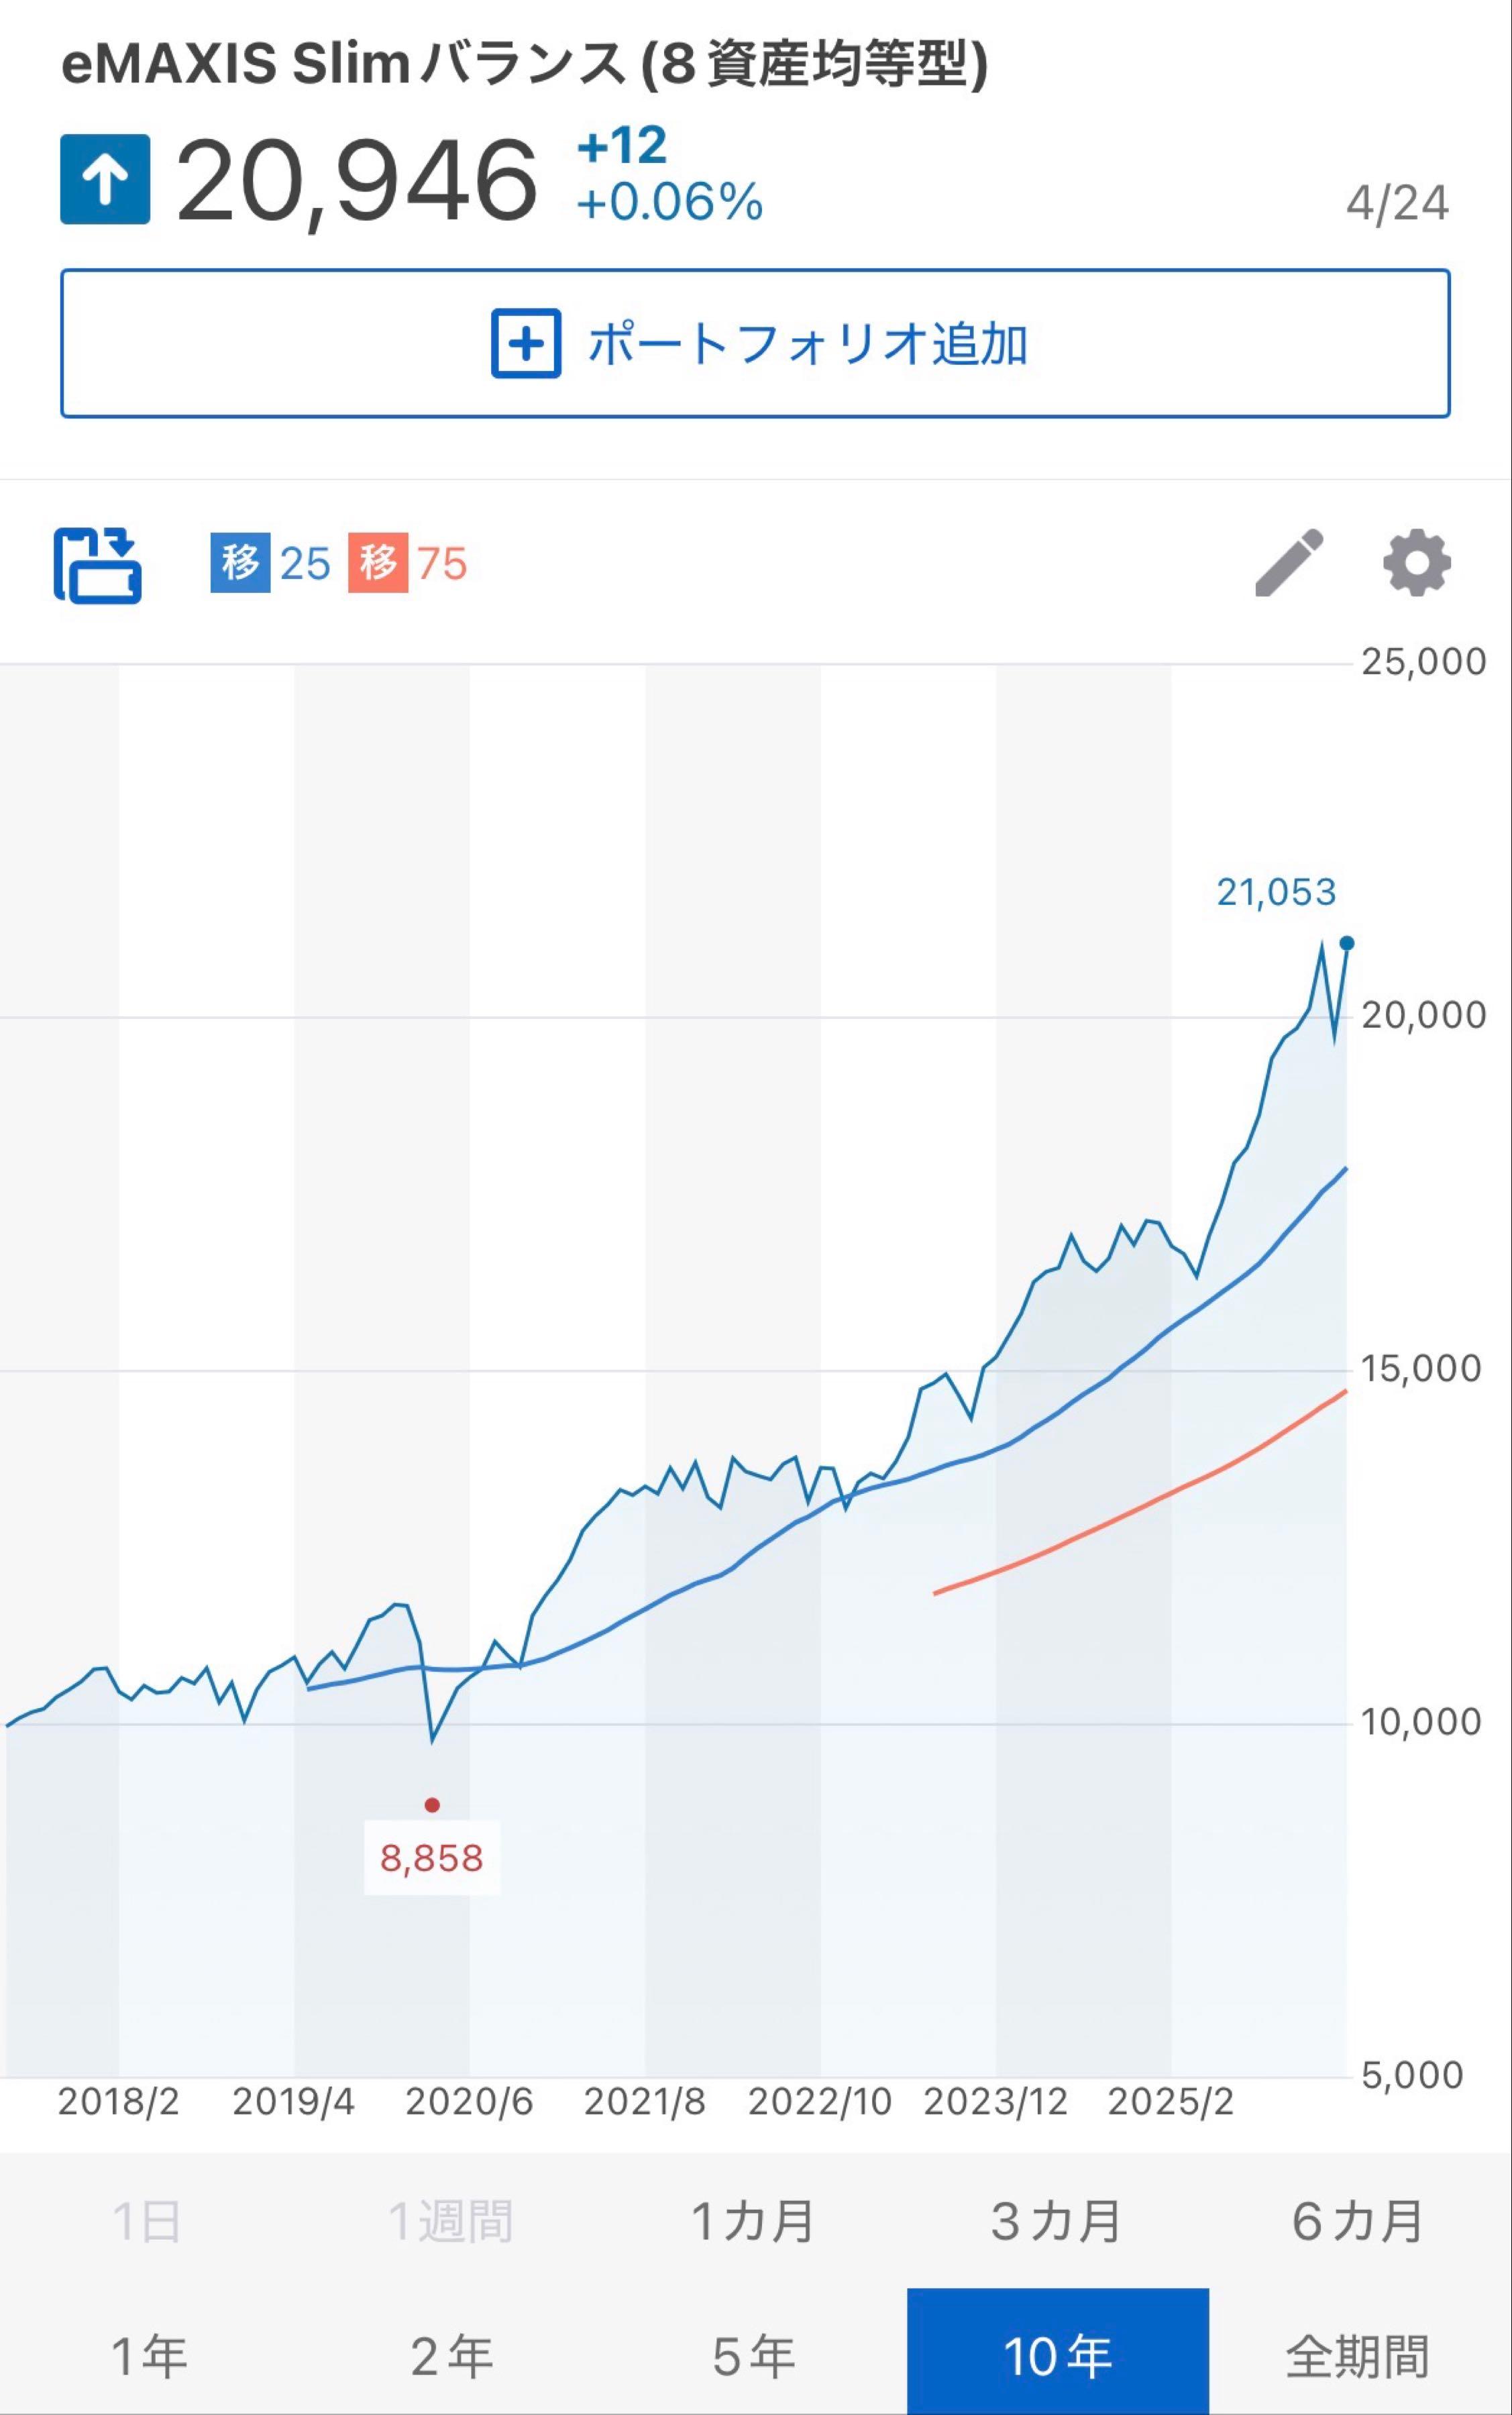1512x2415 pixels.
Task: Switch chart to 6カ月 range
Action: tap(1360, 2221)
